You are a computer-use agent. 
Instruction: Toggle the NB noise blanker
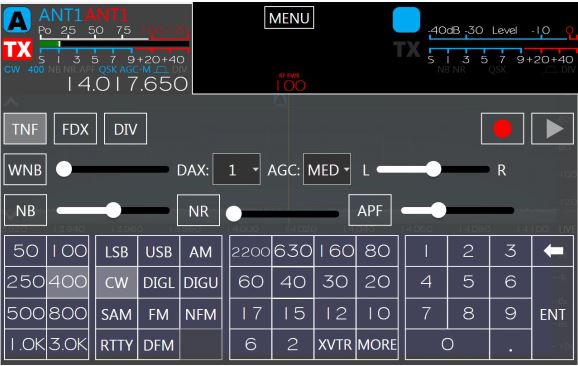(25, 210)
